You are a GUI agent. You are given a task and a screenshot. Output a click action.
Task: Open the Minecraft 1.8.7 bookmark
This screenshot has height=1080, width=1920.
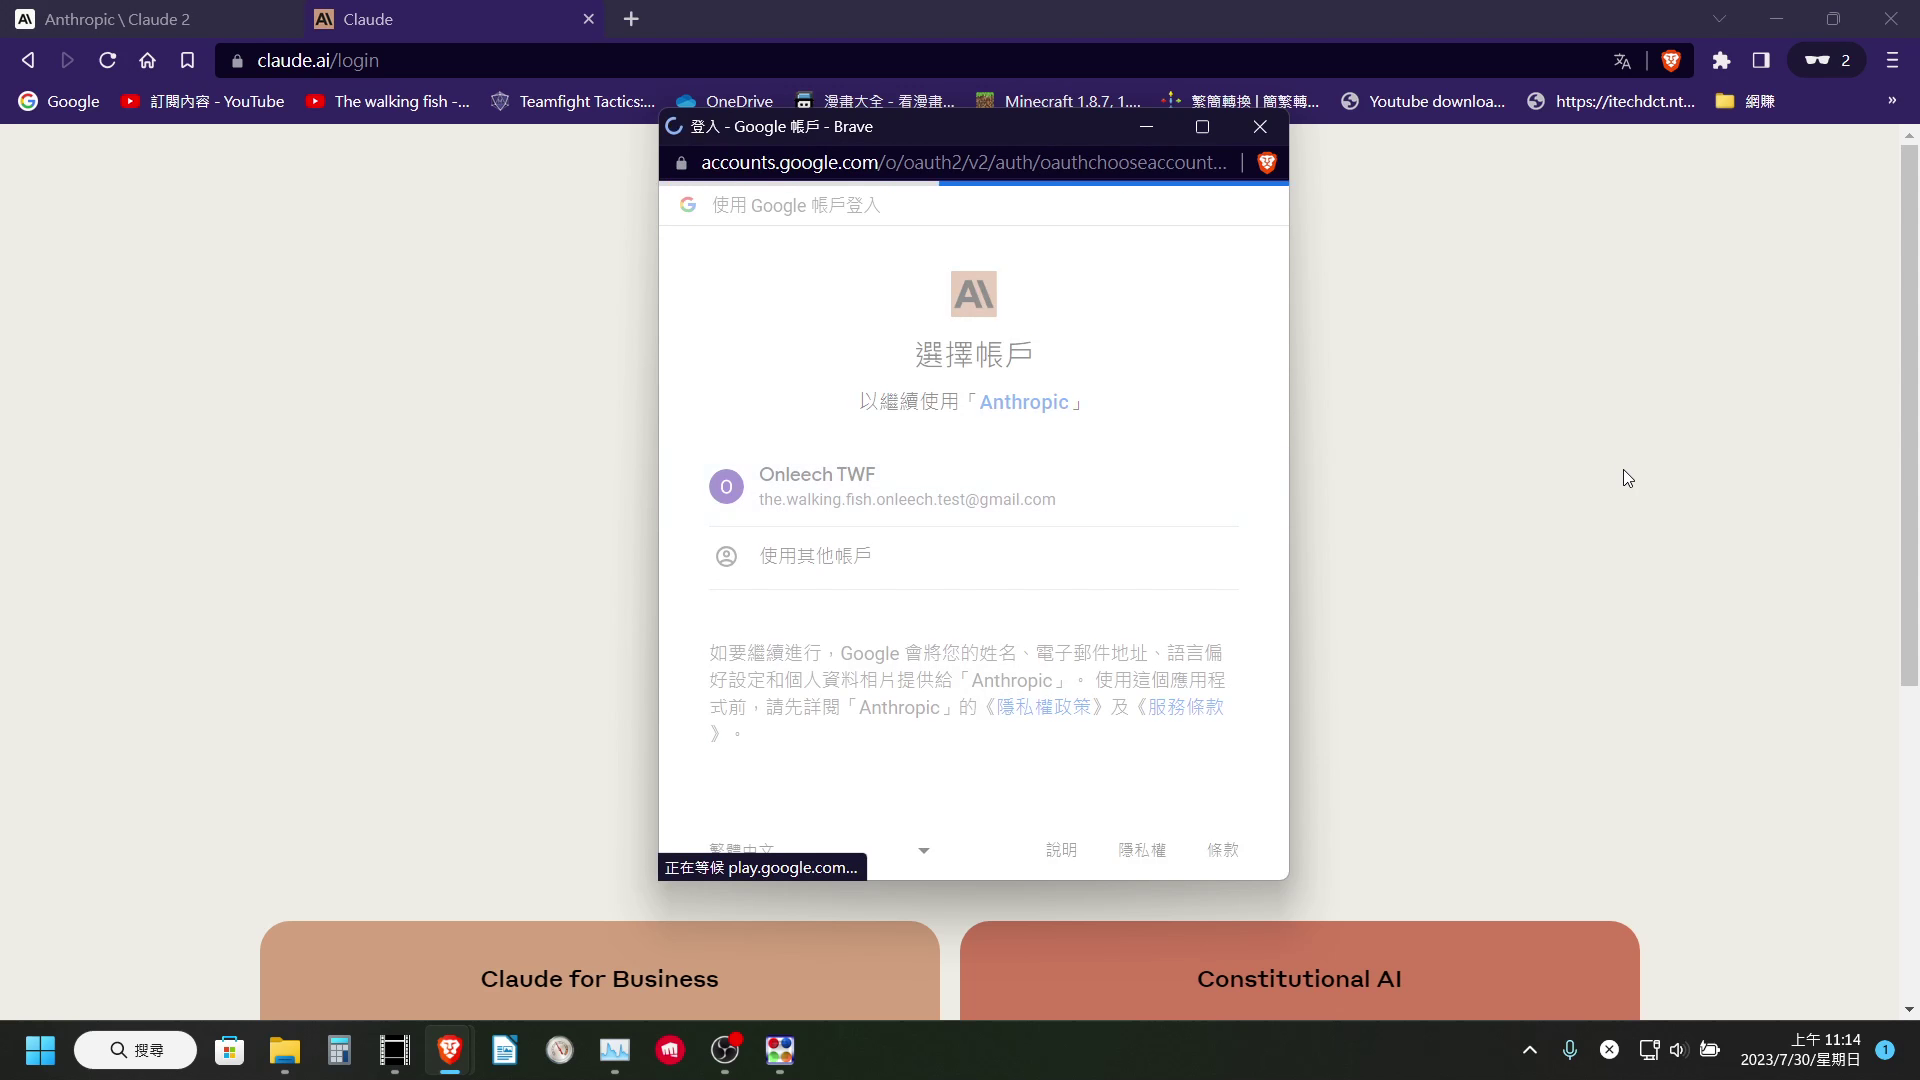(1058, 101)
